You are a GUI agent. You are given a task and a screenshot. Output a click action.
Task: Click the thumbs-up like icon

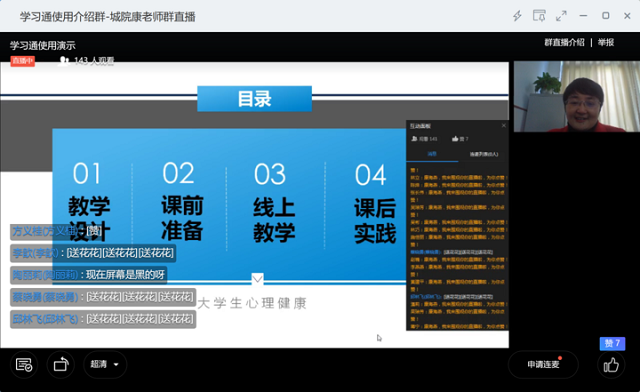click(611, 365)
